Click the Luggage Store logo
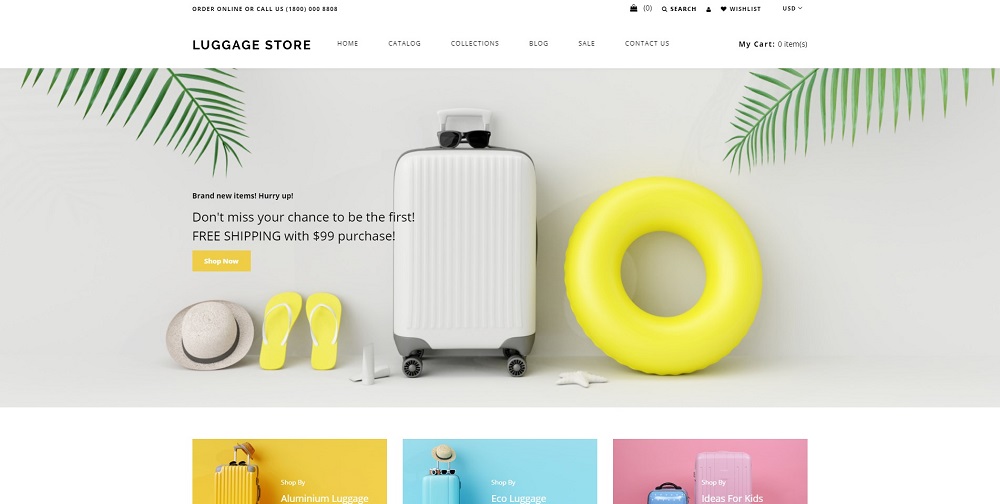Screen dimensions: 1000x504 (252, 45)
